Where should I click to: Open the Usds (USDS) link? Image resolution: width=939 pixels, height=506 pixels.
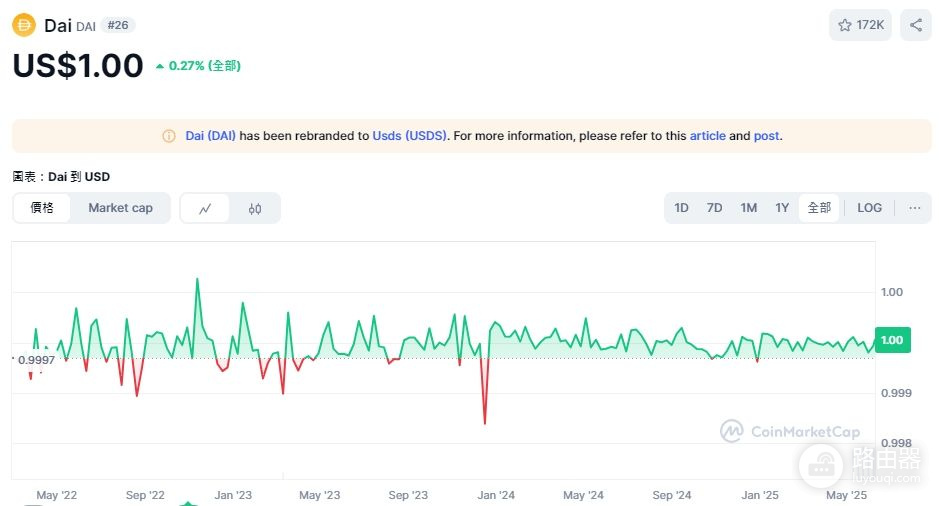pyautogui.click(x=410, y=136)
